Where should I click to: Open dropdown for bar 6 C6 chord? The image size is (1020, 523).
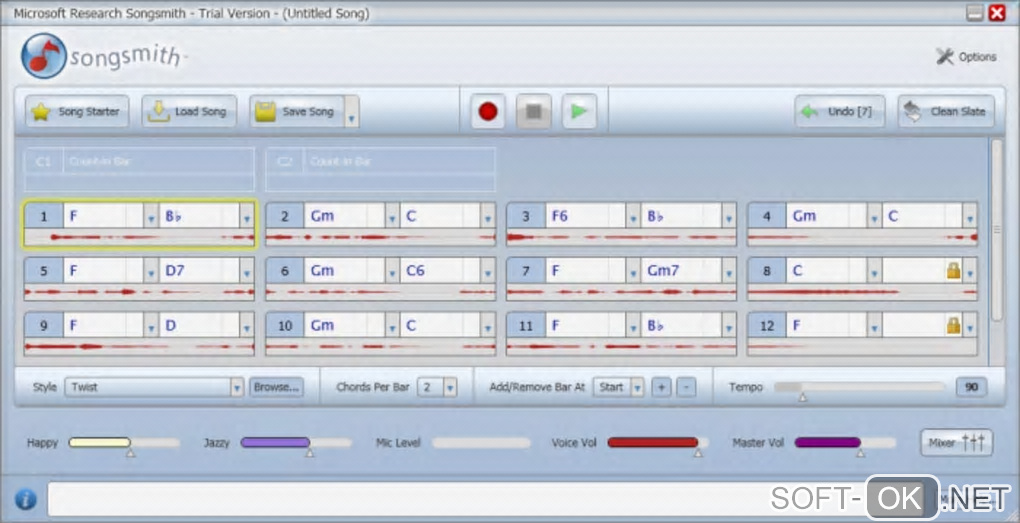(488, 272)
